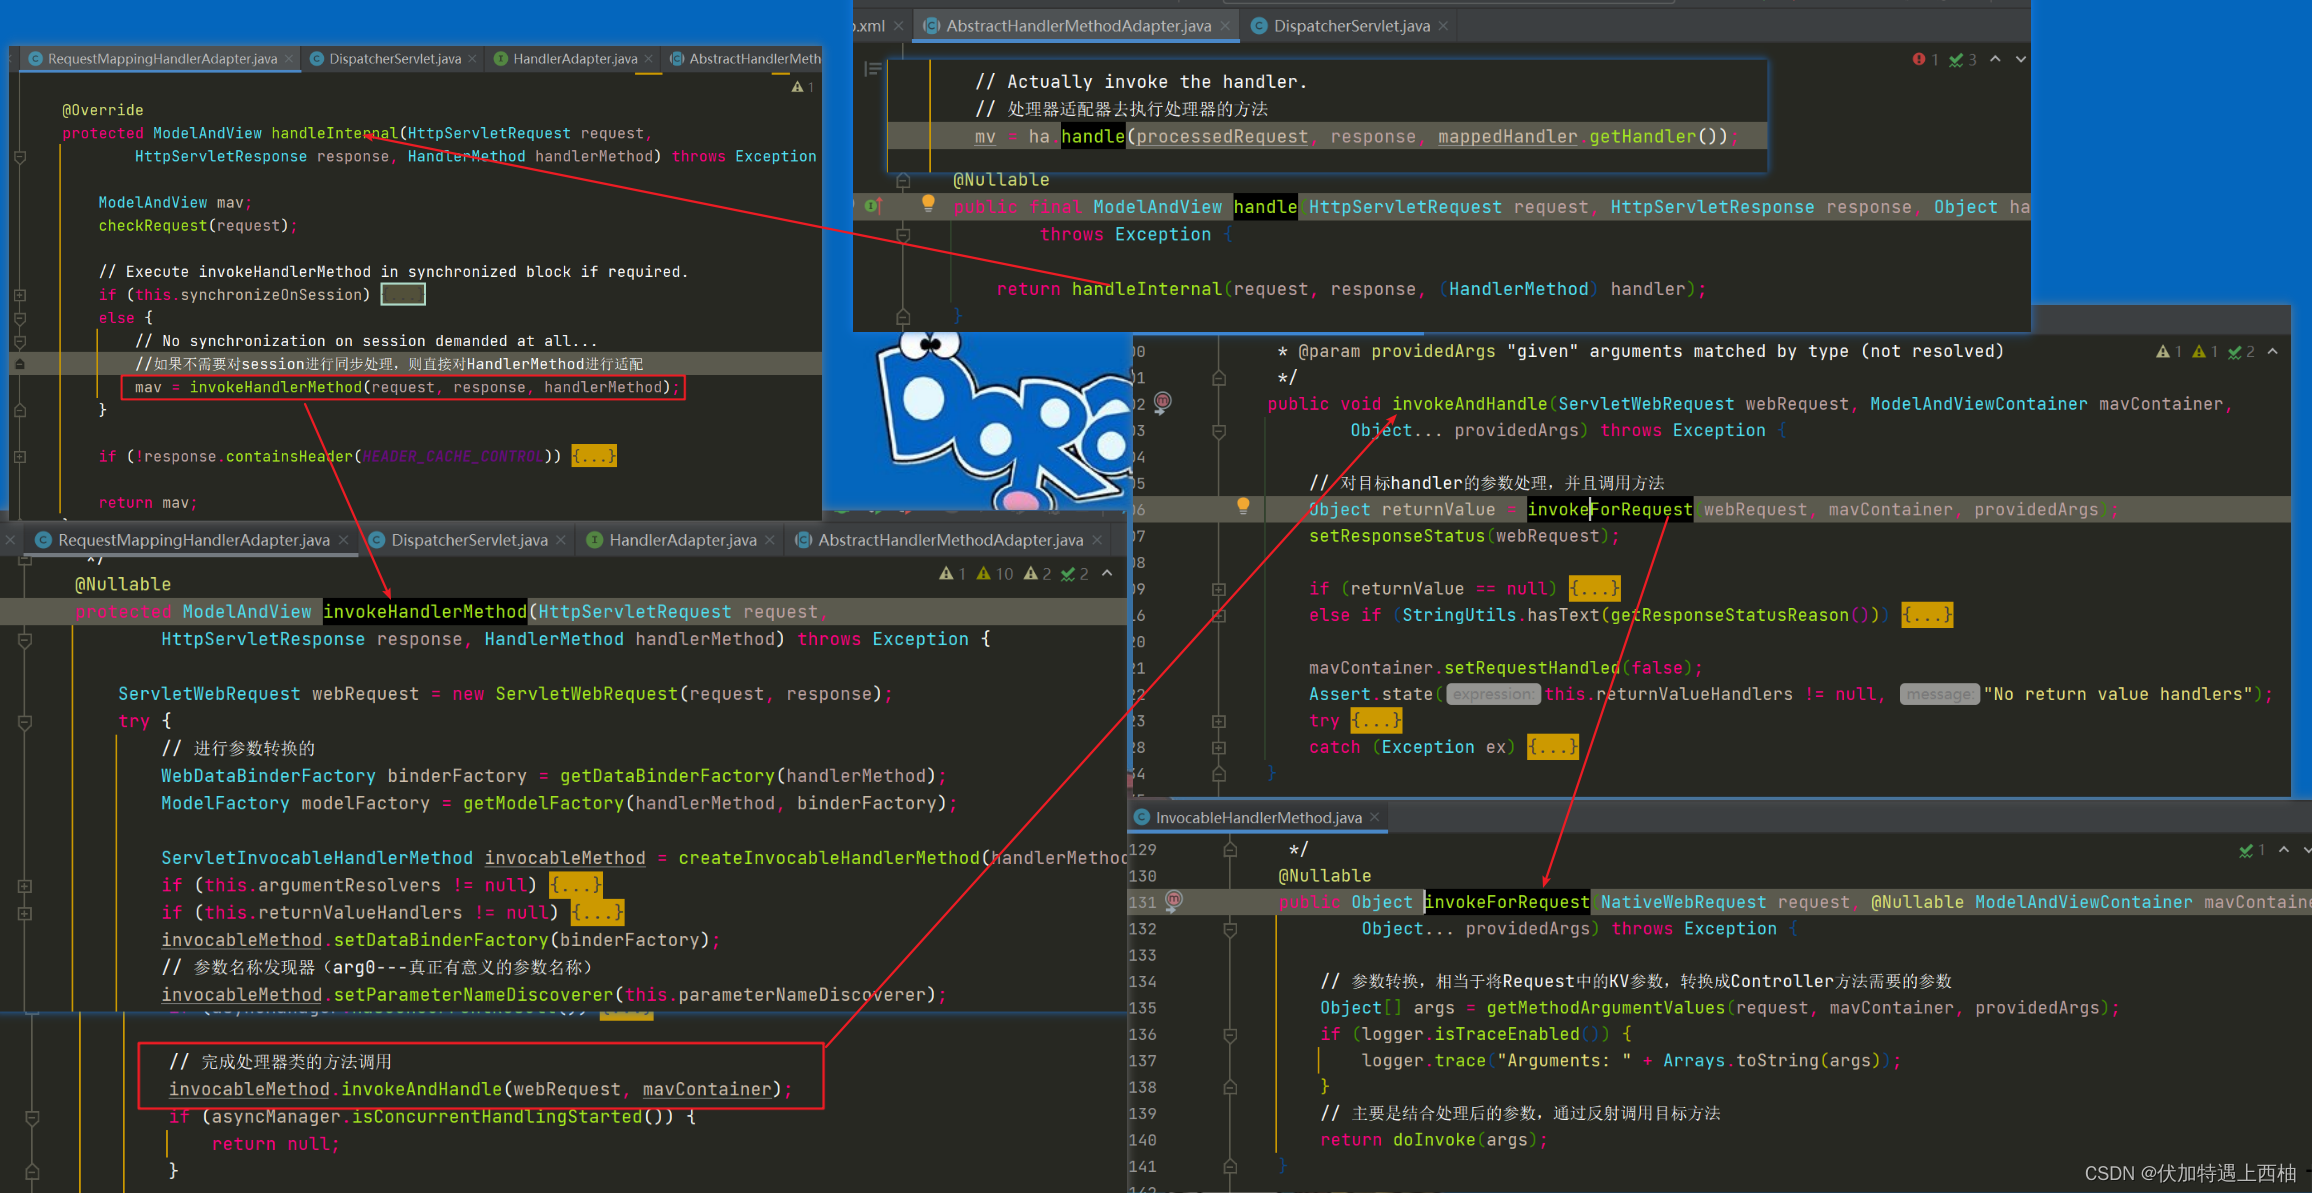Switch to DispatcherServlet.java tab in top-left editor
Screen dimensions: 2312x1193
point(395,59)
